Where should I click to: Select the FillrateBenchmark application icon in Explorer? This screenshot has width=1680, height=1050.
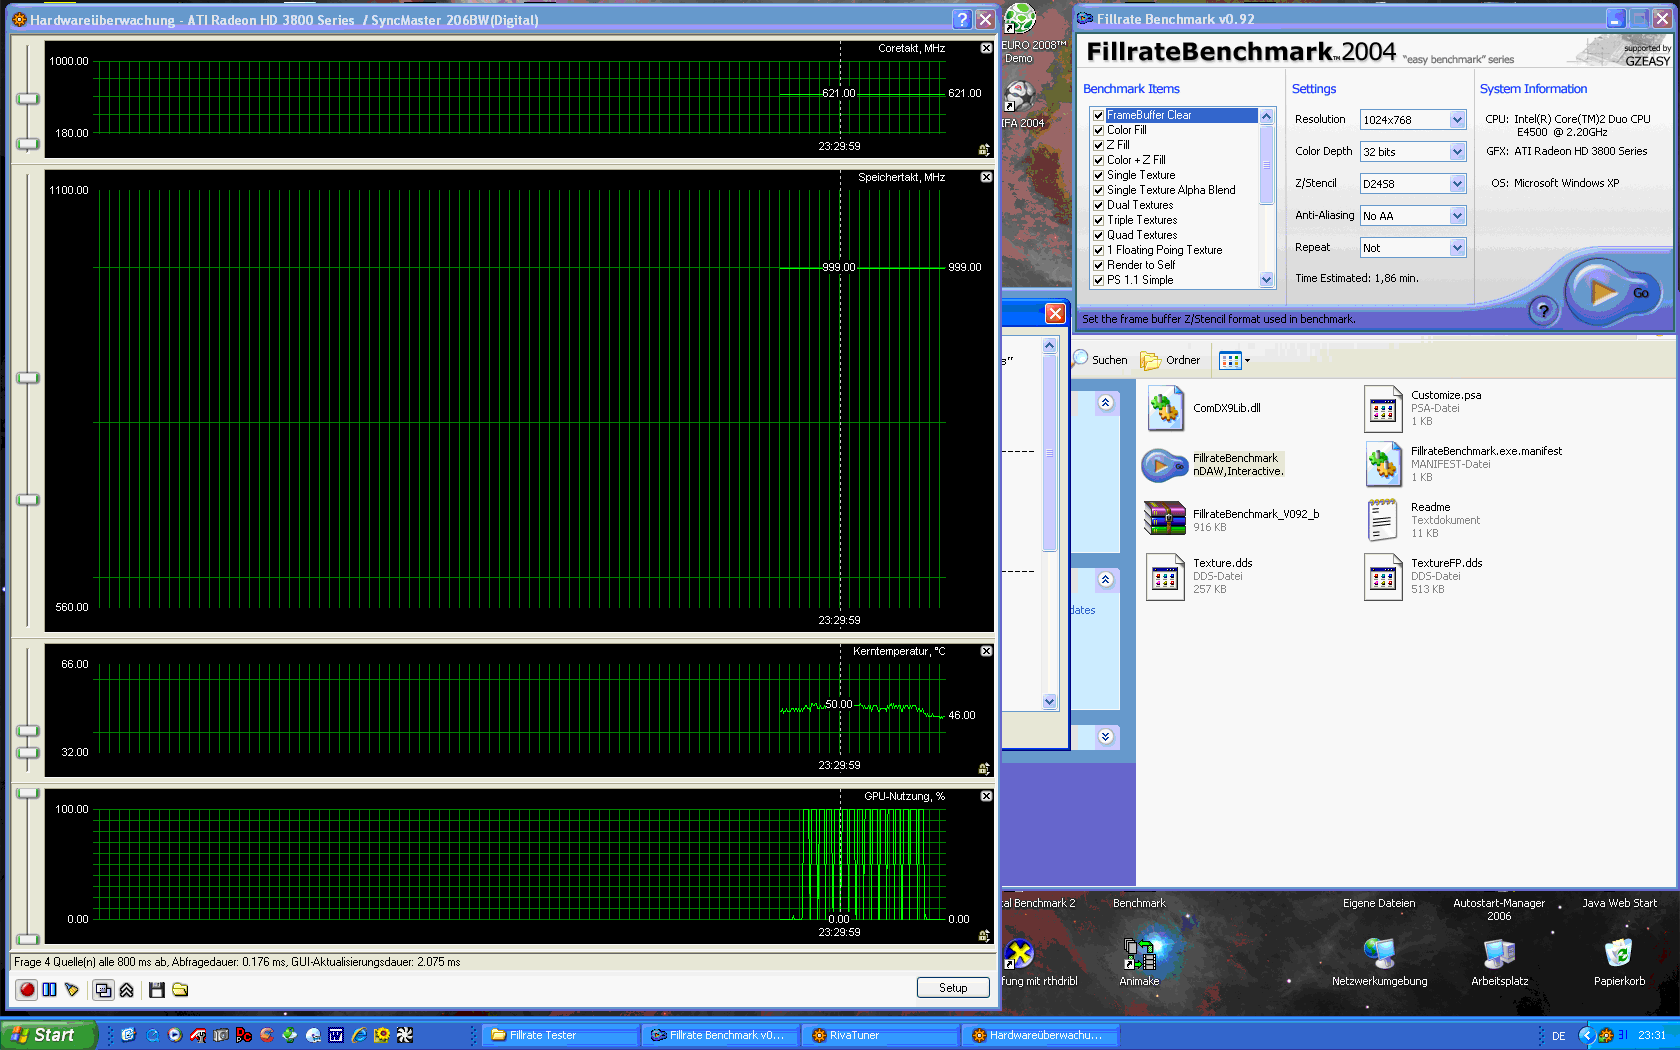(x=1165, y=465)
